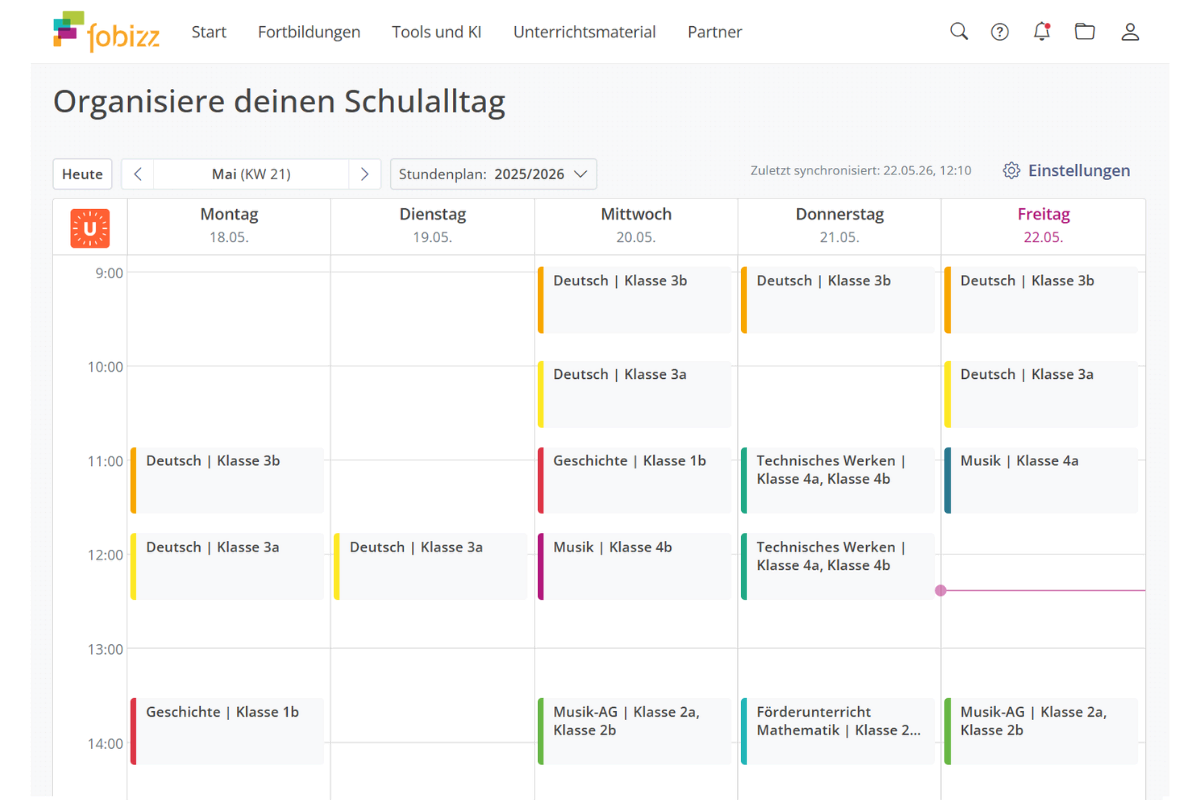
Task: Click the Donnerstag 21.05. column header
Action: click(840, 225)
